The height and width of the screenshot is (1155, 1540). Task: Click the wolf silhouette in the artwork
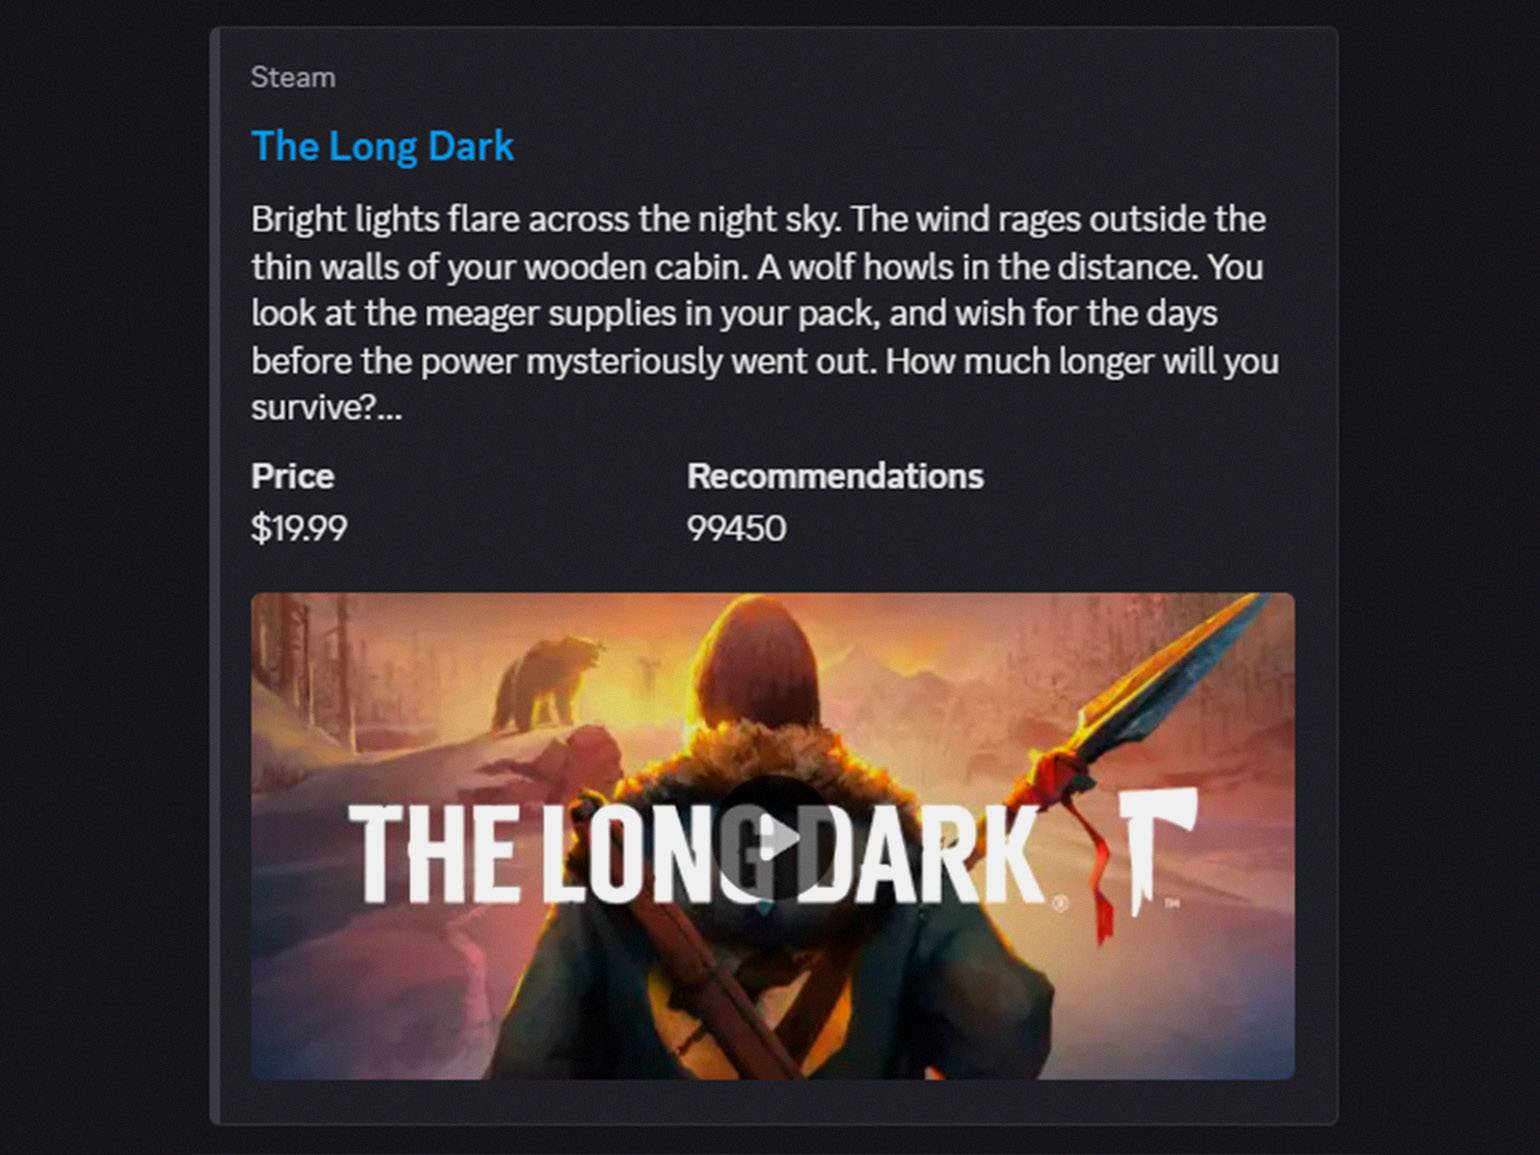(x=548, y=684)
